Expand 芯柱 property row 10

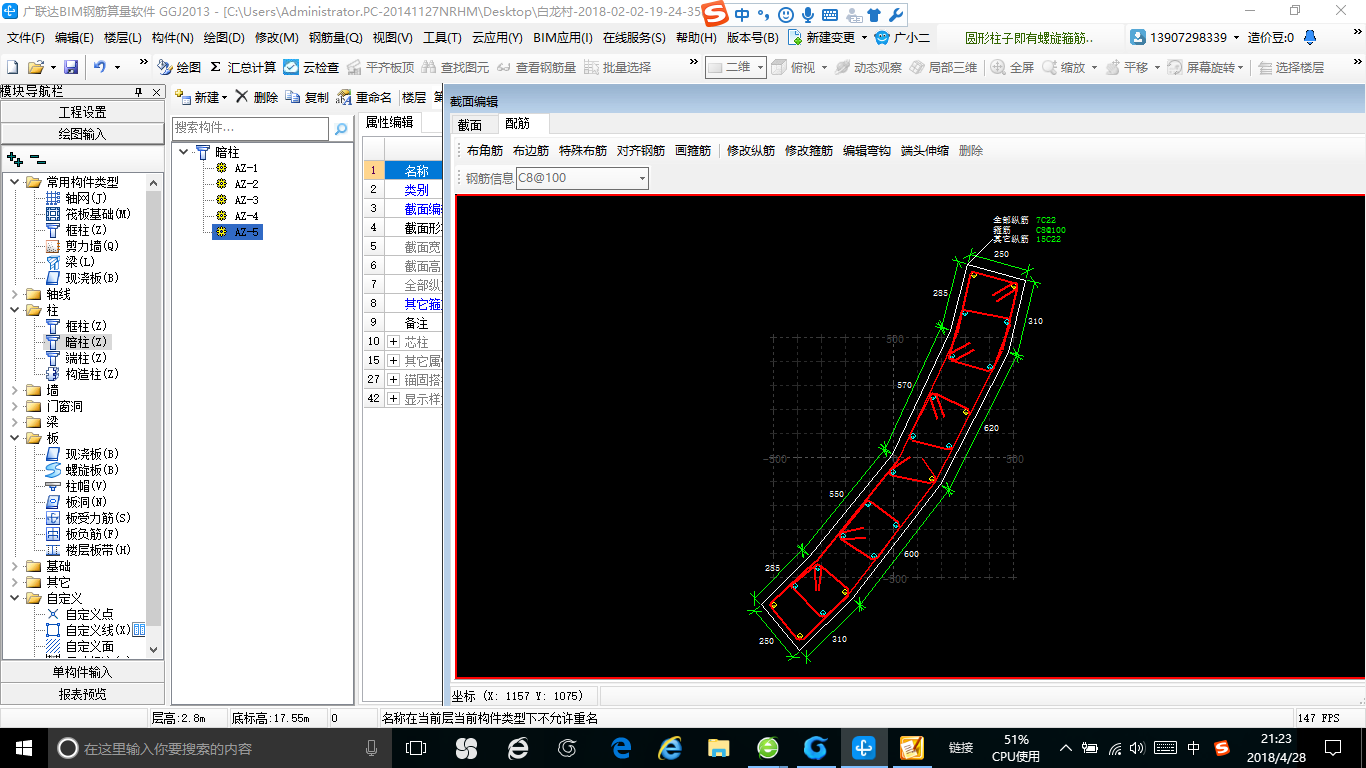tap(393, 342)
